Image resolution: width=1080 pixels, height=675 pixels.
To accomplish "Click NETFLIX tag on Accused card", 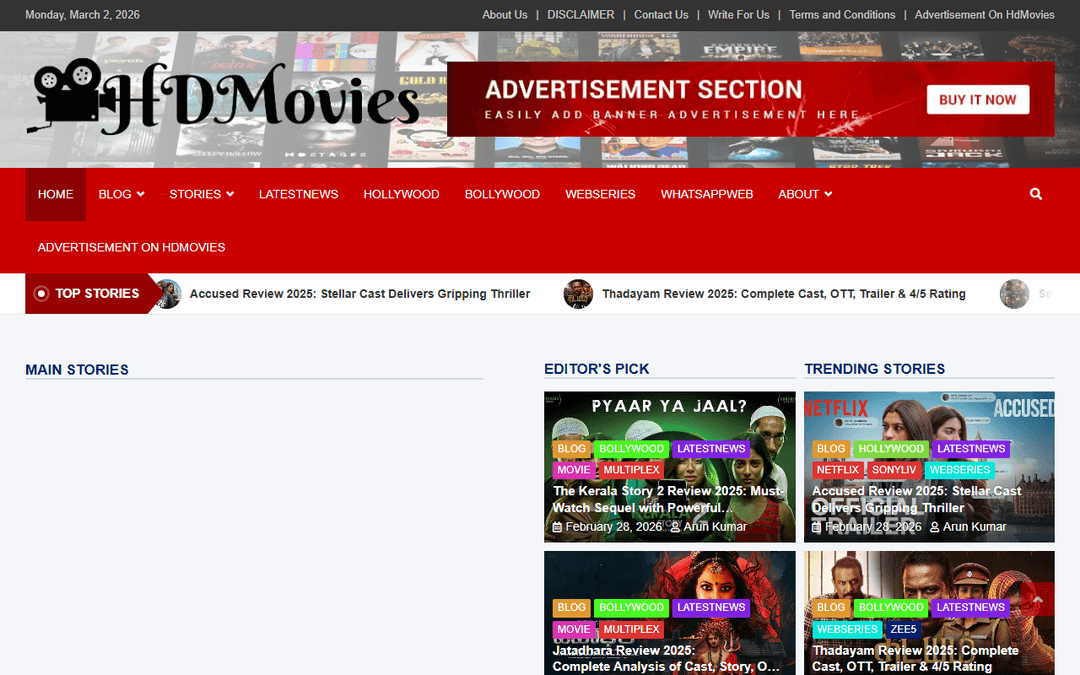I will (838, 470).
